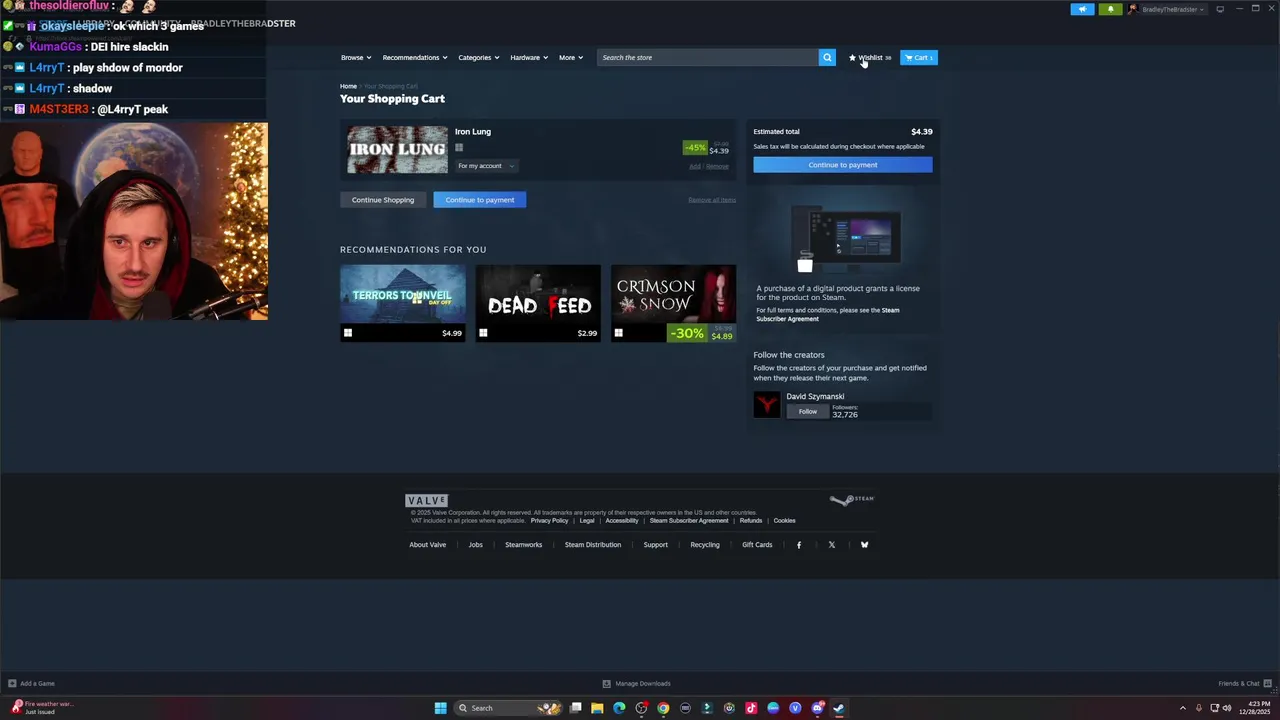This screenshot has width=1280, height=720.
Task: Open the 'For my account' dropdown
Action: click(x=485, y=166)
